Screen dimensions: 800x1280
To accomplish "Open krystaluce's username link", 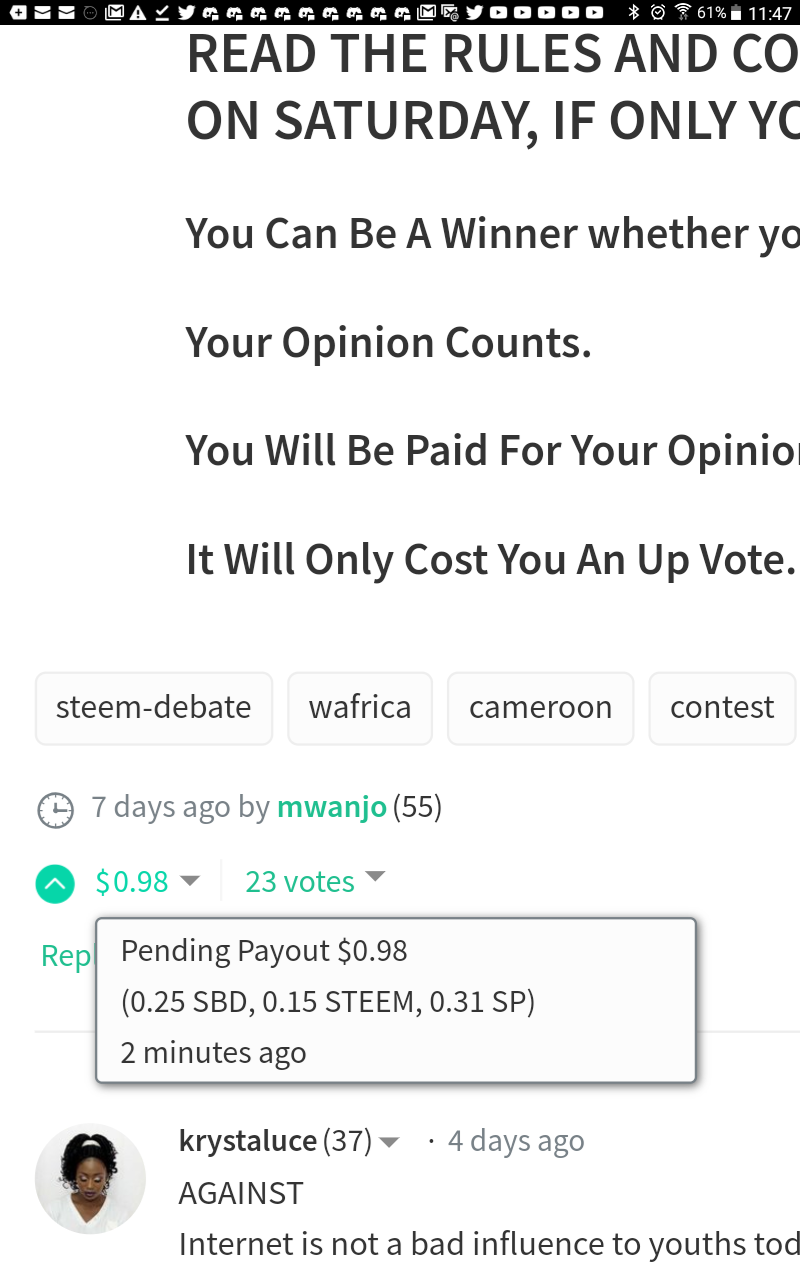I will tap(247, 1141).
